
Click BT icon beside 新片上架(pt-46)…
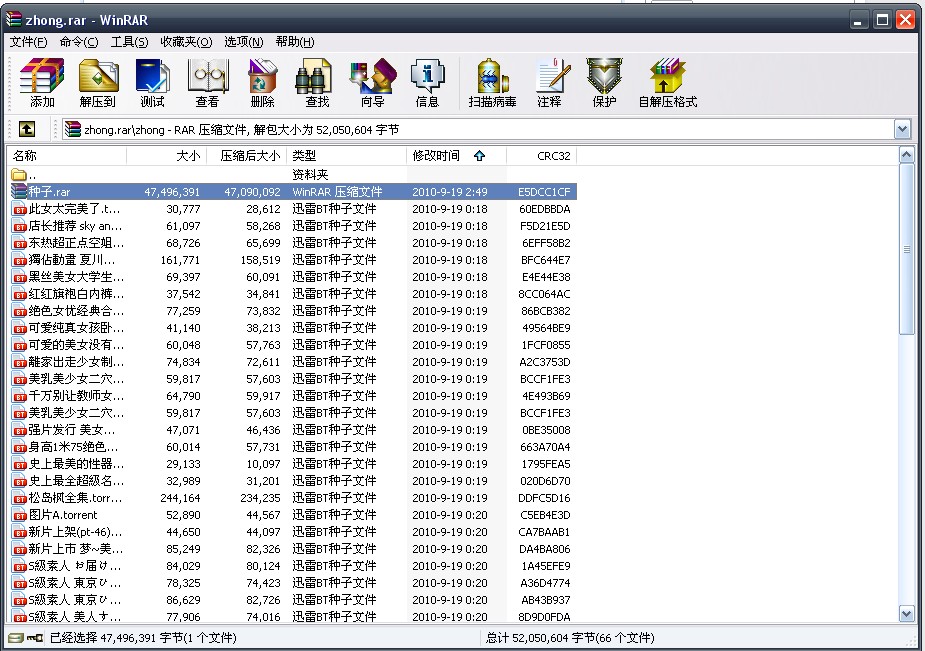click(x=19, y=532)
